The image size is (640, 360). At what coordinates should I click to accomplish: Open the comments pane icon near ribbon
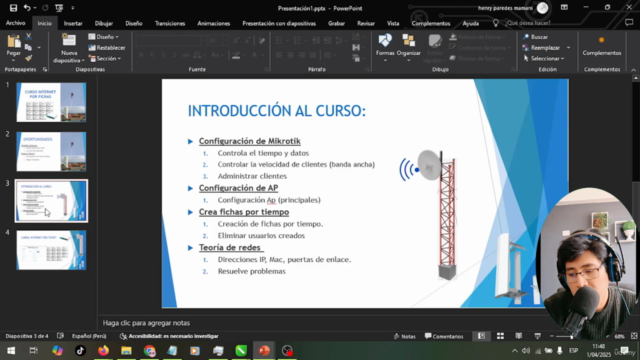point(629,23)
